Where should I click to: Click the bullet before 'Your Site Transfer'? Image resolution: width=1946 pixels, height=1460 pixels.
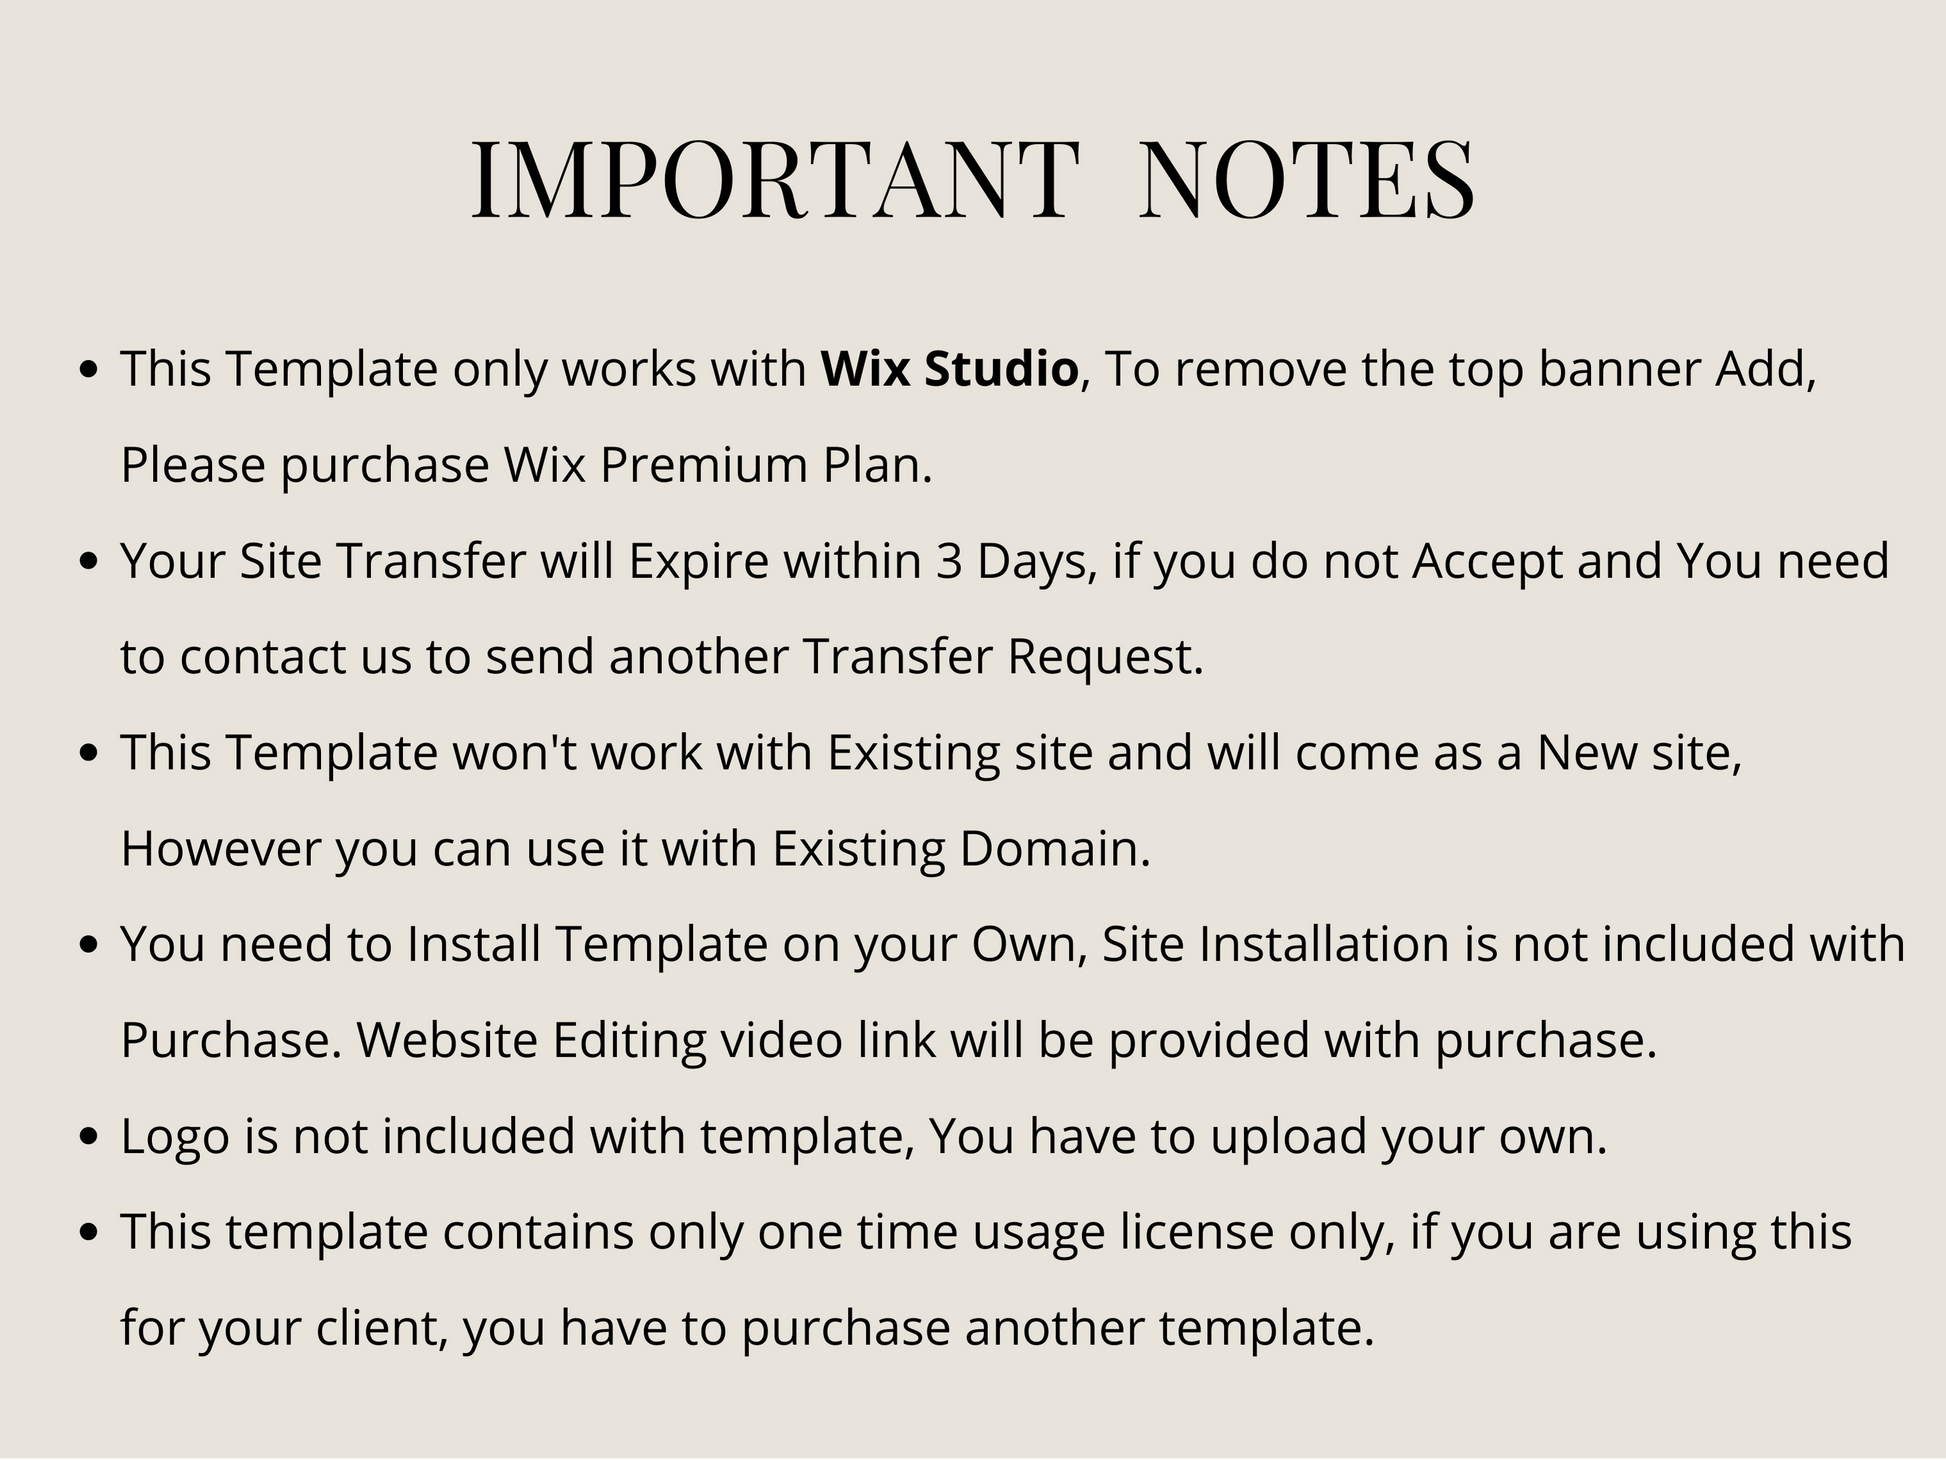90,562
